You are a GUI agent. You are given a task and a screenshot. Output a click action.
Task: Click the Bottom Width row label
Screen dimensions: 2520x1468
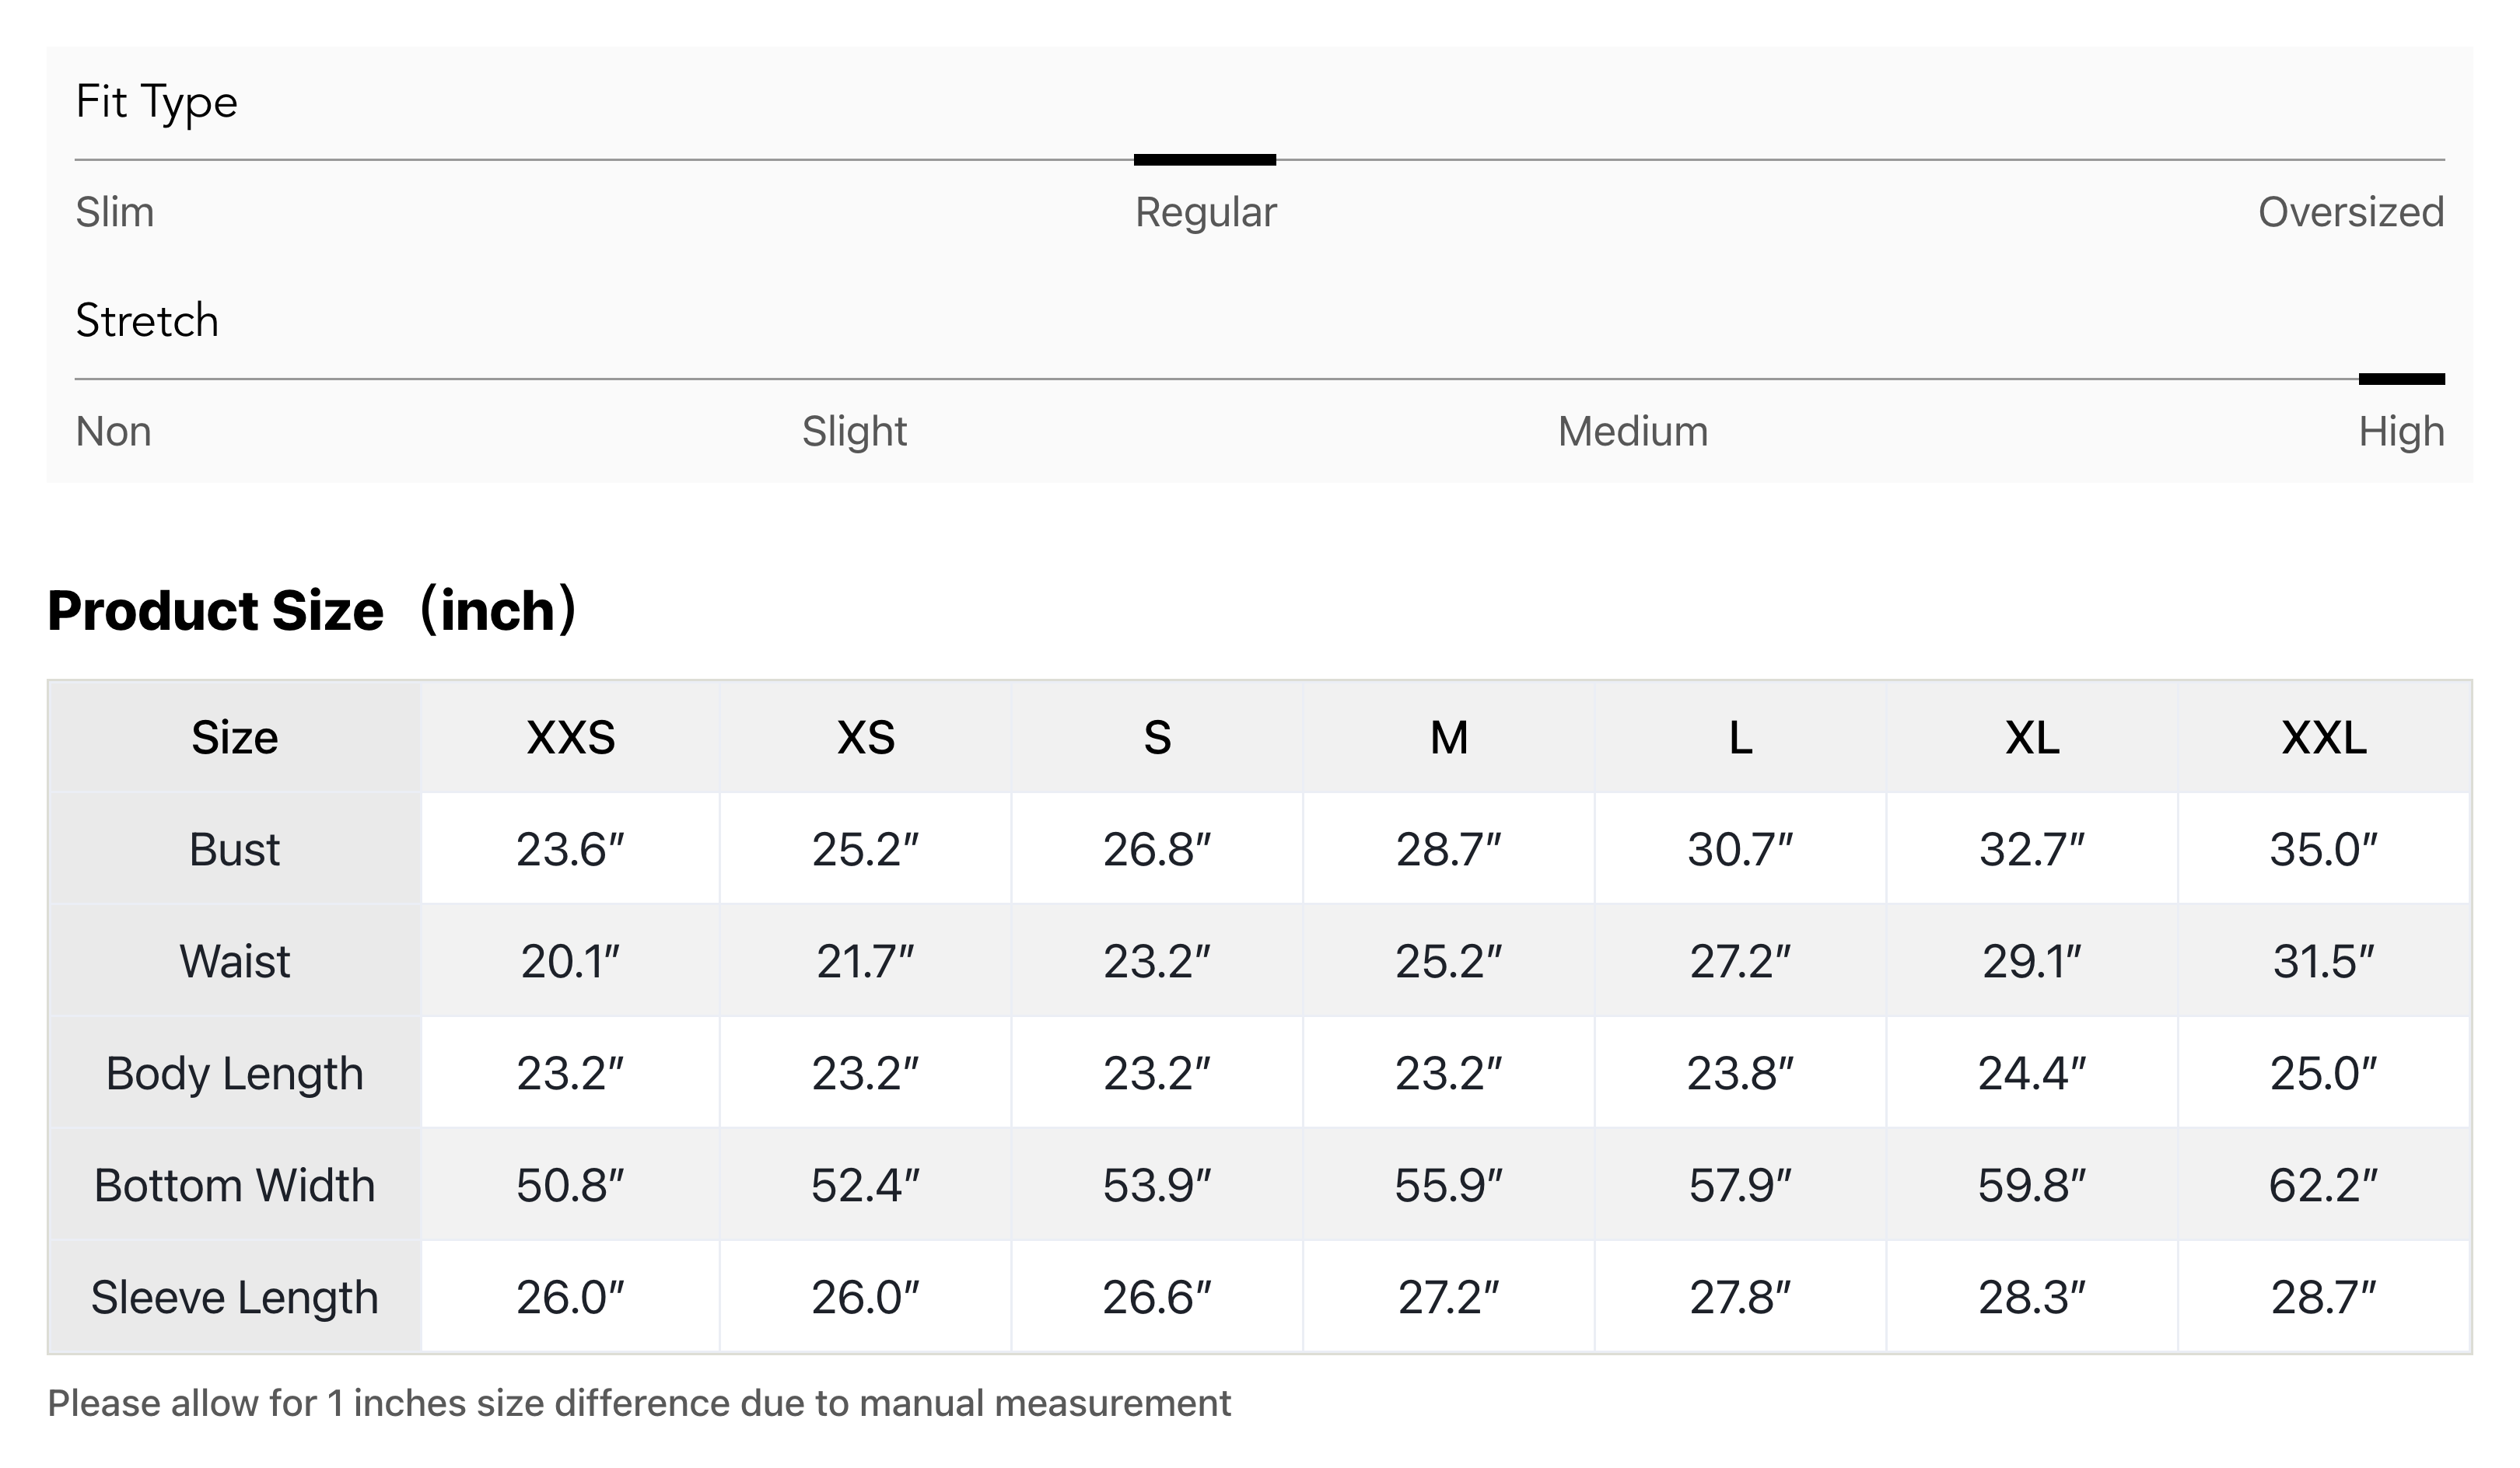[x=234, y=1186]
